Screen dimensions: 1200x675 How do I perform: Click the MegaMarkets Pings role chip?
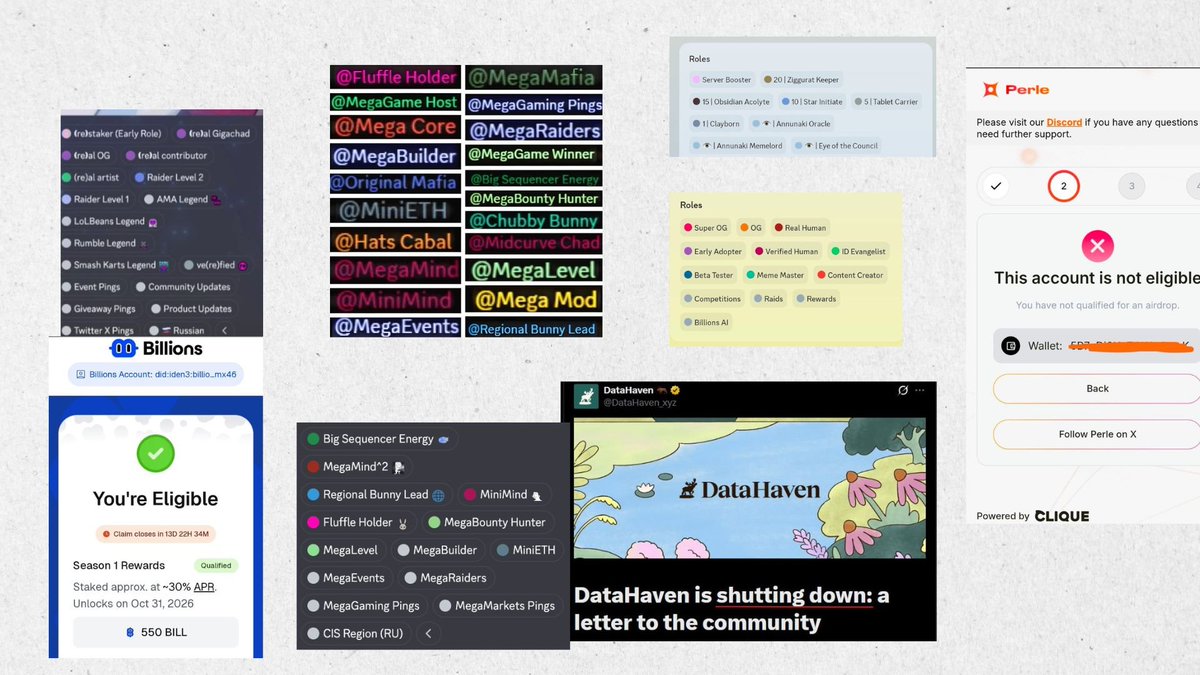point(498,605)
